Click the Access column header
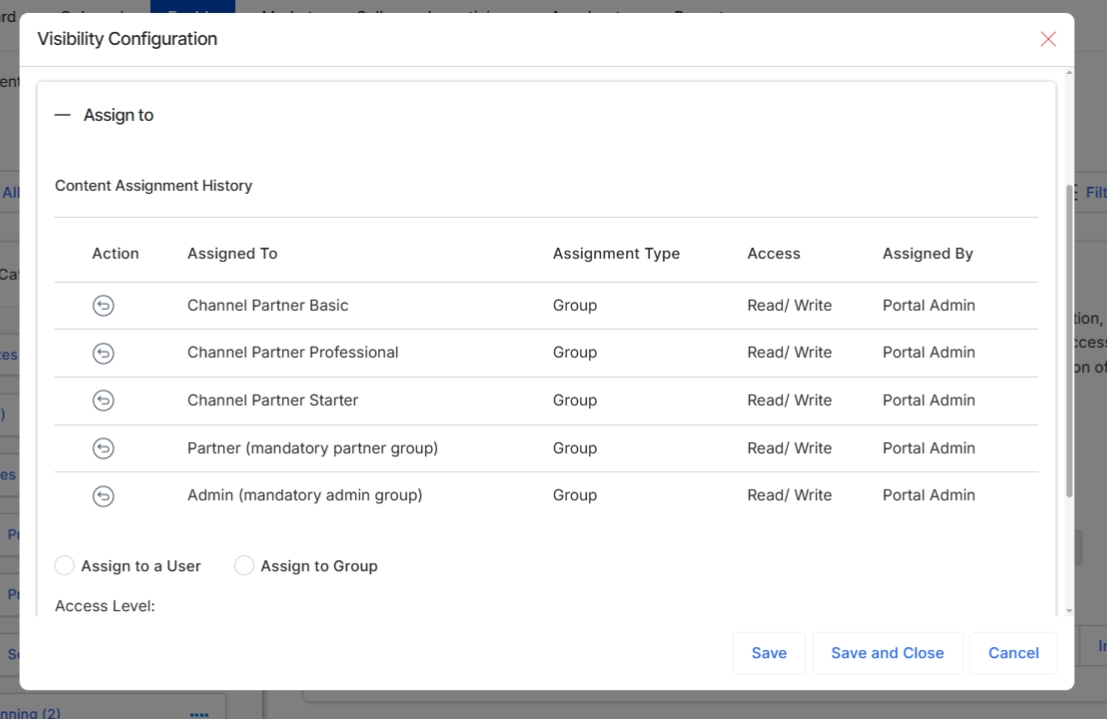 pos(774,254)
